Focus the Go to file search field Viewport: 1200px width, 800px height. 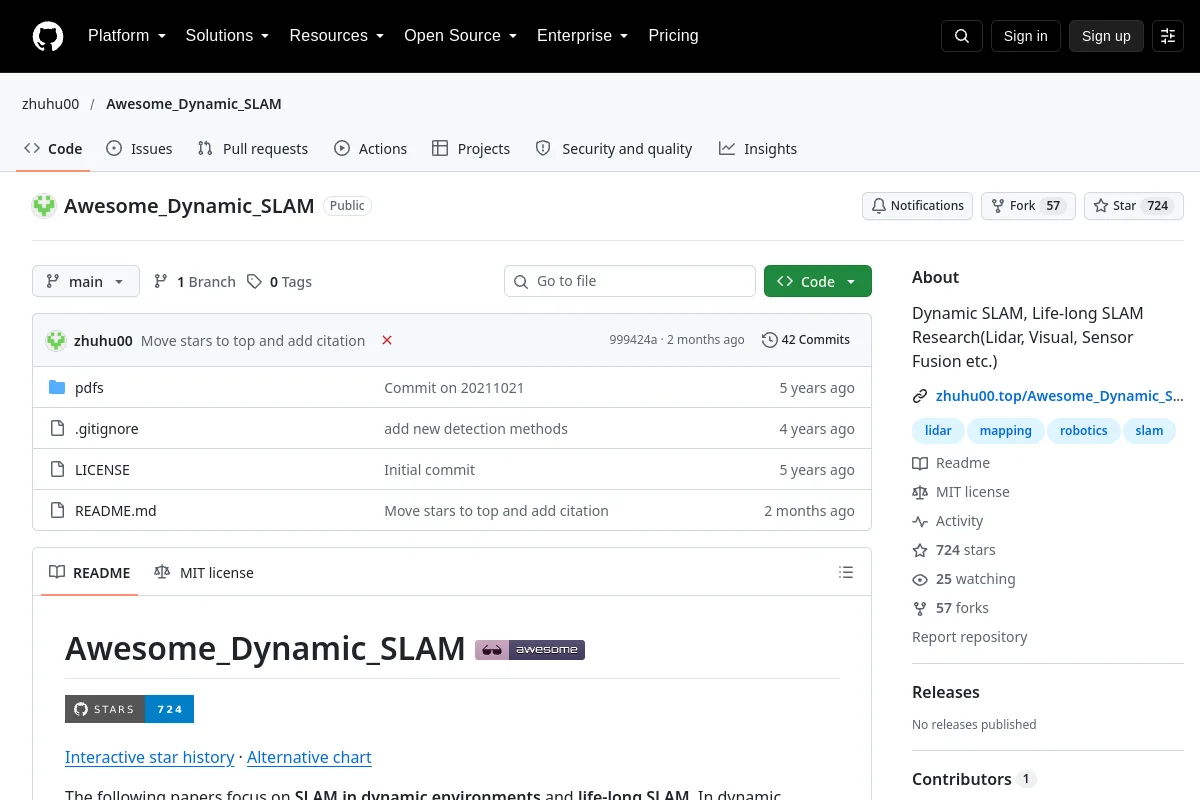(x=630, y=282)
